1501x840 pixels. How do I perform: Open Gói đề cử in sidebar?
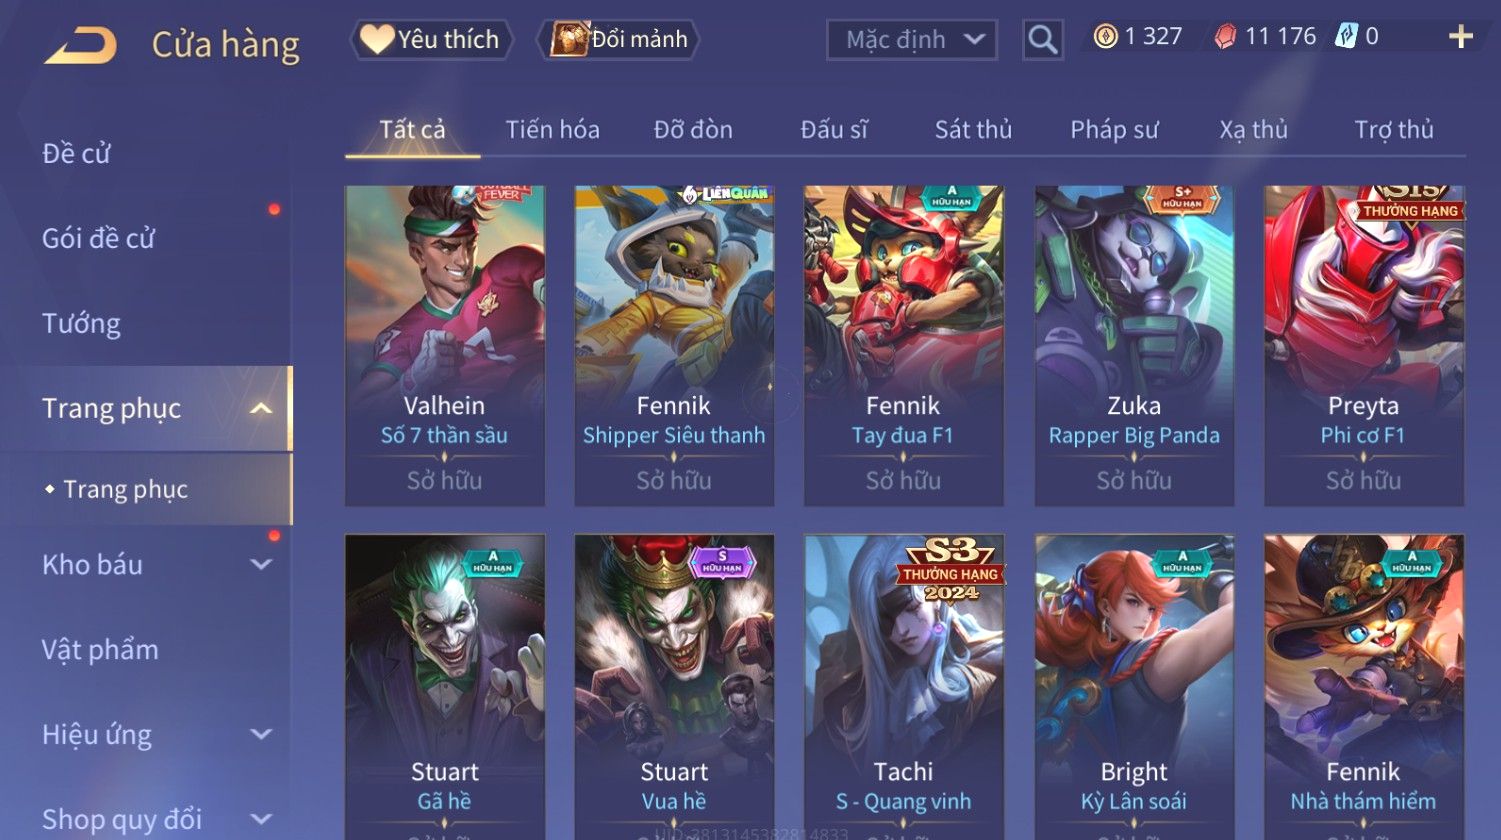(x=98, y=238)
